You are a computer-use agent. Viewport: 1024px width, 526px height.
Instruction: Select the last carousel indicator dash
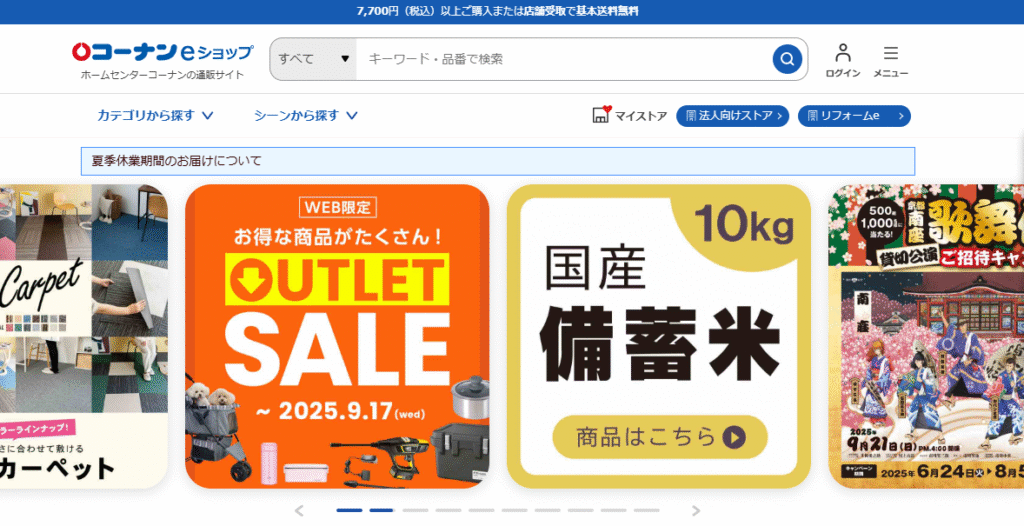pyautogui.click(x=646, y=510)
